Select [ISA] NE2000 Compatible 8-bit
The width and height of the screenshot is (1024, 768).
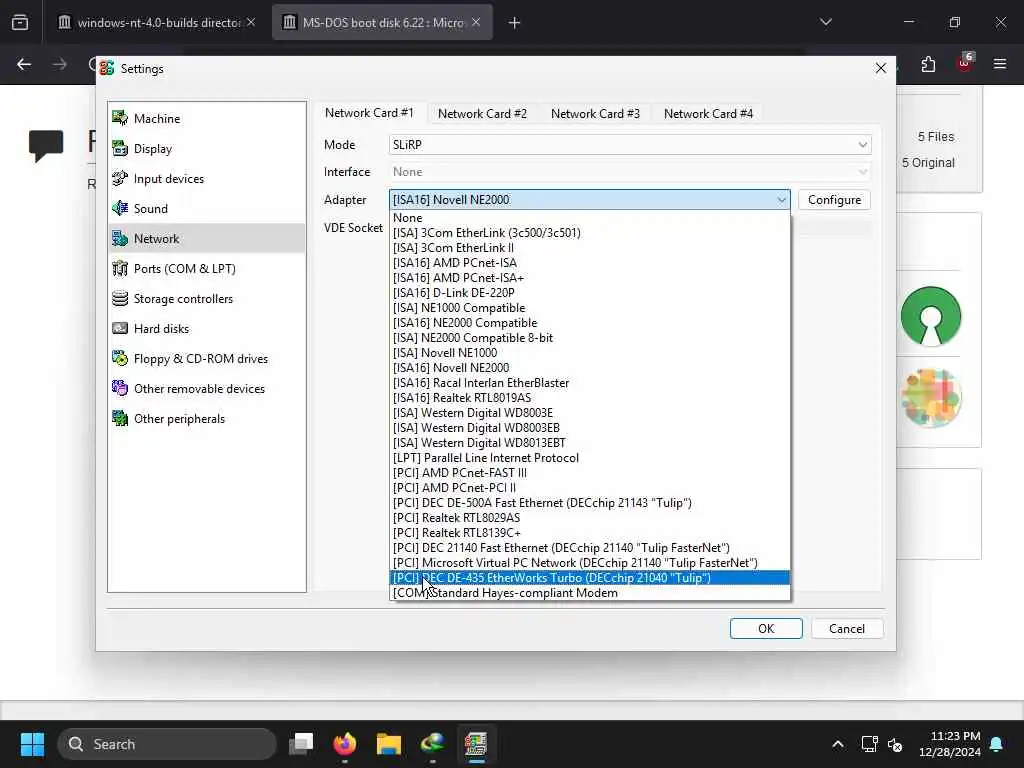(590, 338)
